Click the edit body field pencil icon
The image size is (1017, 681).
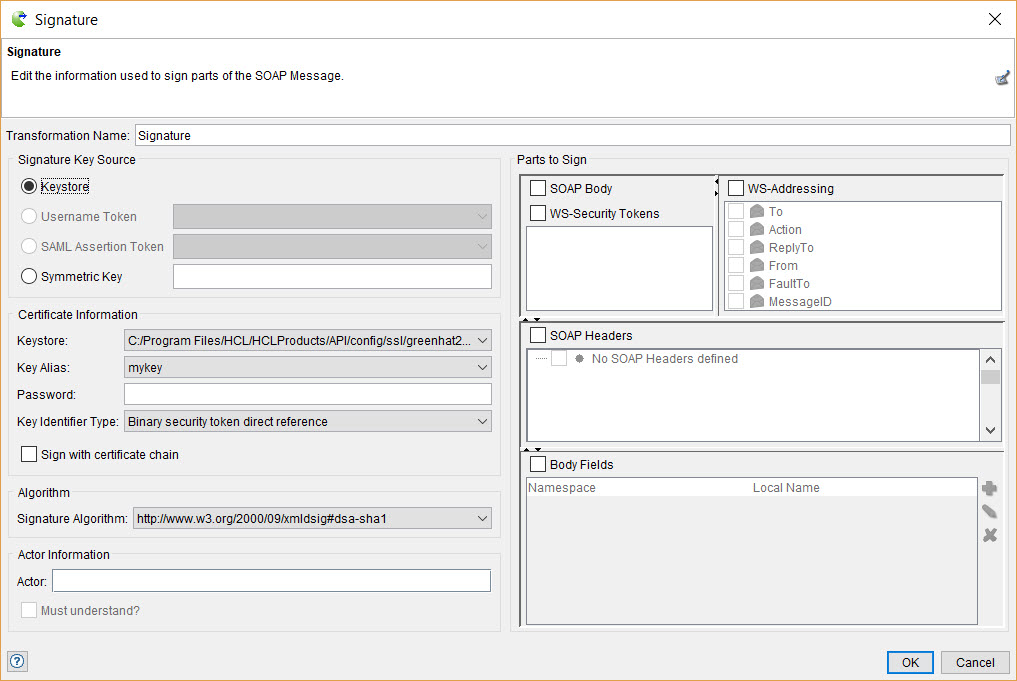[989, 512]
